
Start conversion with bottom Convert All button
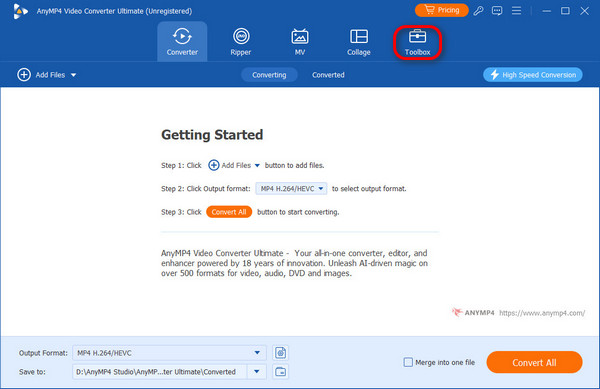pyautogui.click(x=534, y=362)
